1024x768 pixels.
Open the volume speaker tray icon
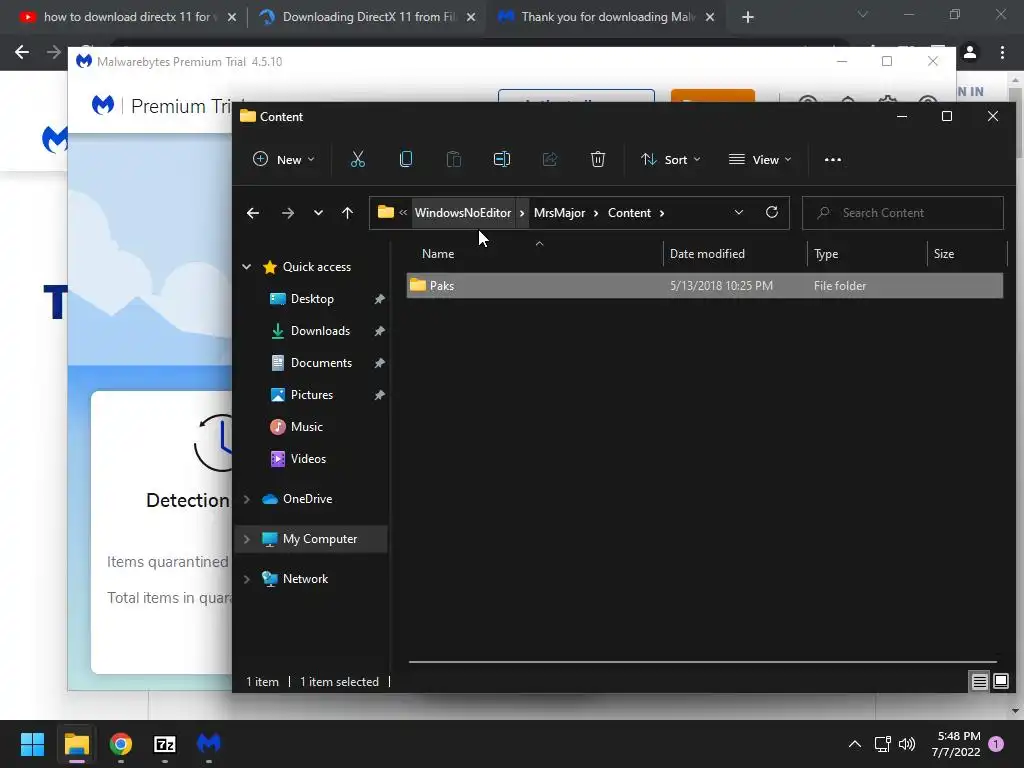coord(907,744)
